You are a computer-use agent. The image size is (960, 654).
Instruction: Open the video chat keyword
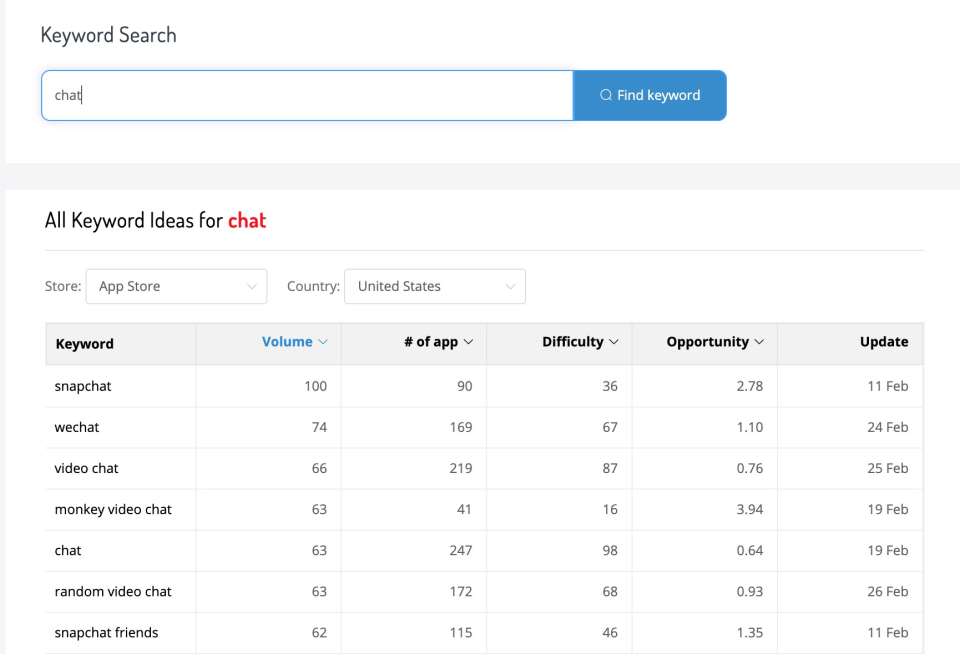click(x=86, y=468)
